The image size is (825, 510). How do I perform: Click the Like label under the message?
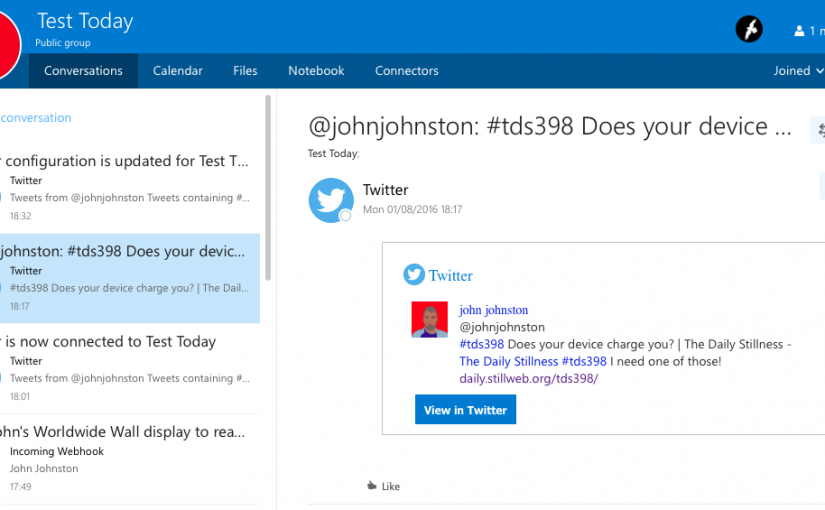pos(391,486)
